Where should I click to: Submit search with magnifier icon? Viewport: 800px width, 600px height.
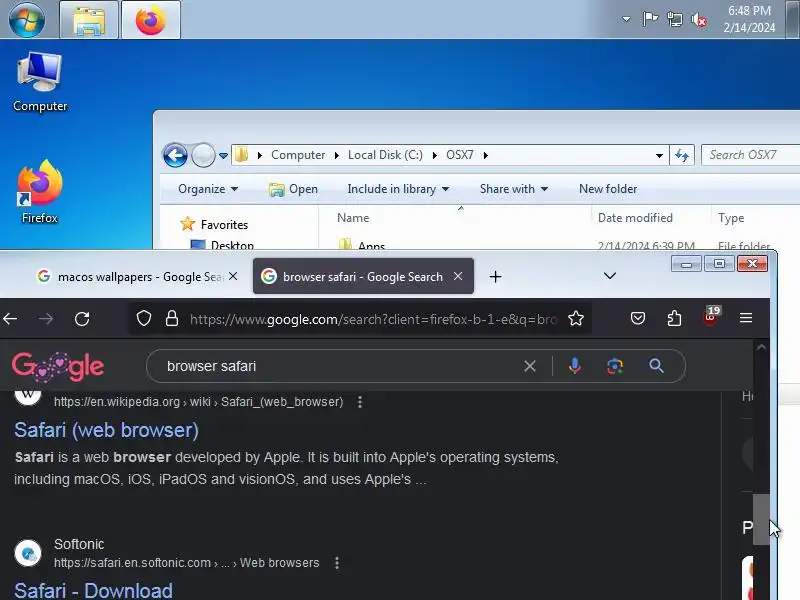656,366
